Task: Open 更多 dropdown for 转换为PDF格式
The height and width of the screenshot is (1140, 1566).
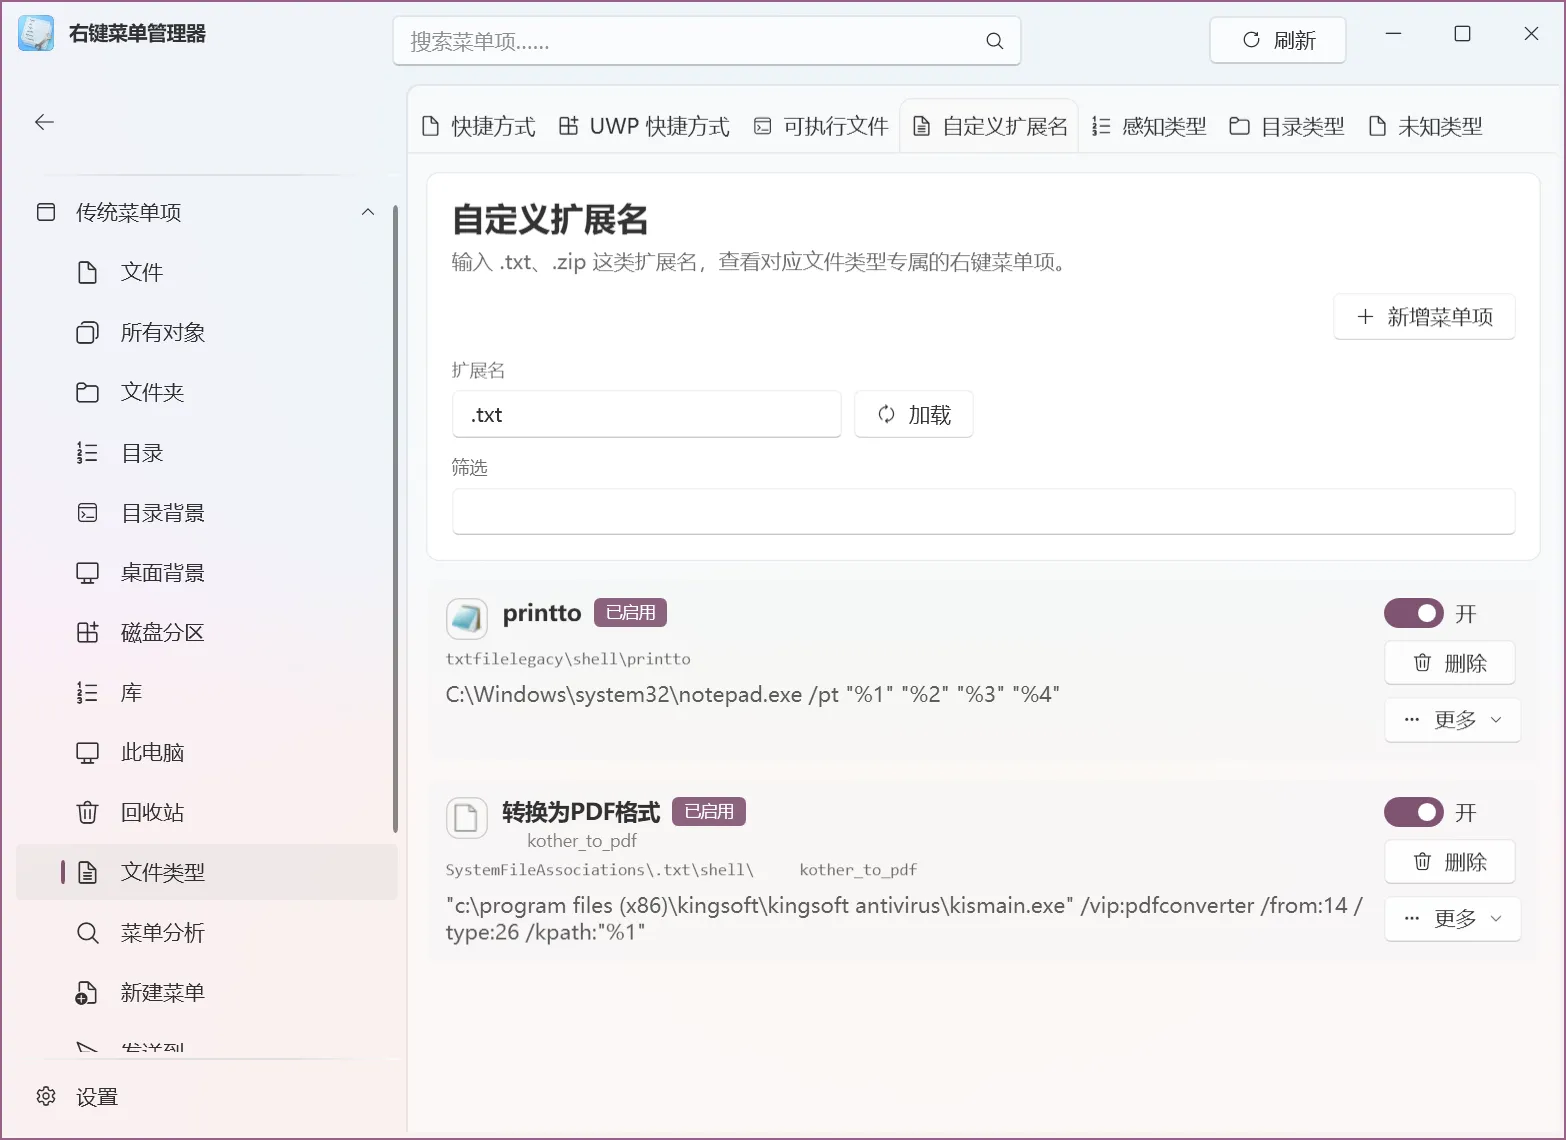Action: pos(1452,919)
